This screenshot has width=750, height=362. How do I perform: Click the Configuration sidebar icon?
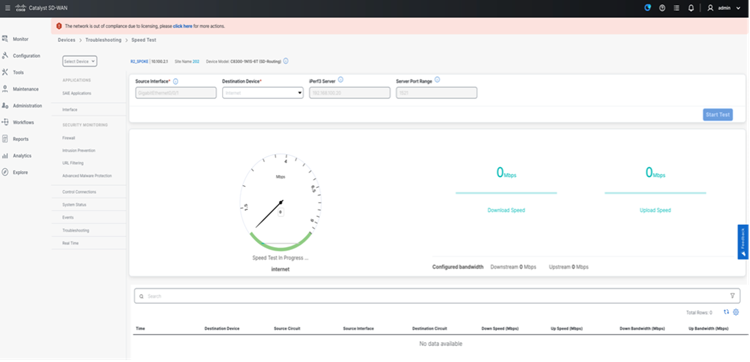[5, 55]
